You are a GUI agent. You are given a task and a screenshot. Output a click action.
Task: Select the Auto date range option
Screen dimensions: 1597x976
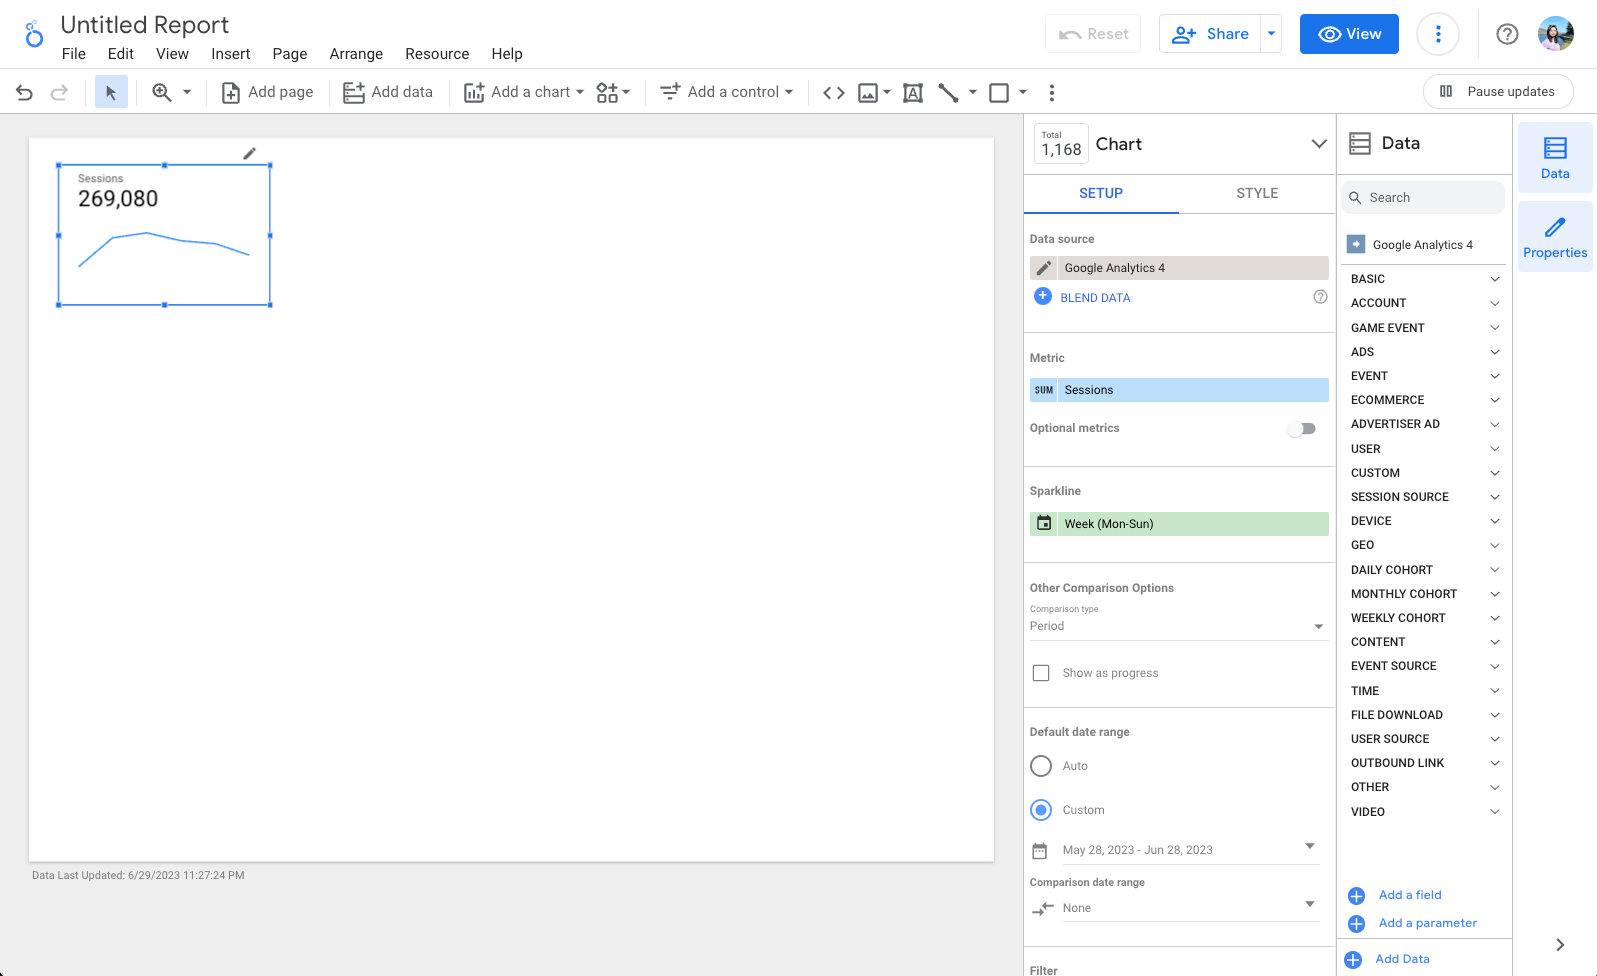tap(1041, 766)
